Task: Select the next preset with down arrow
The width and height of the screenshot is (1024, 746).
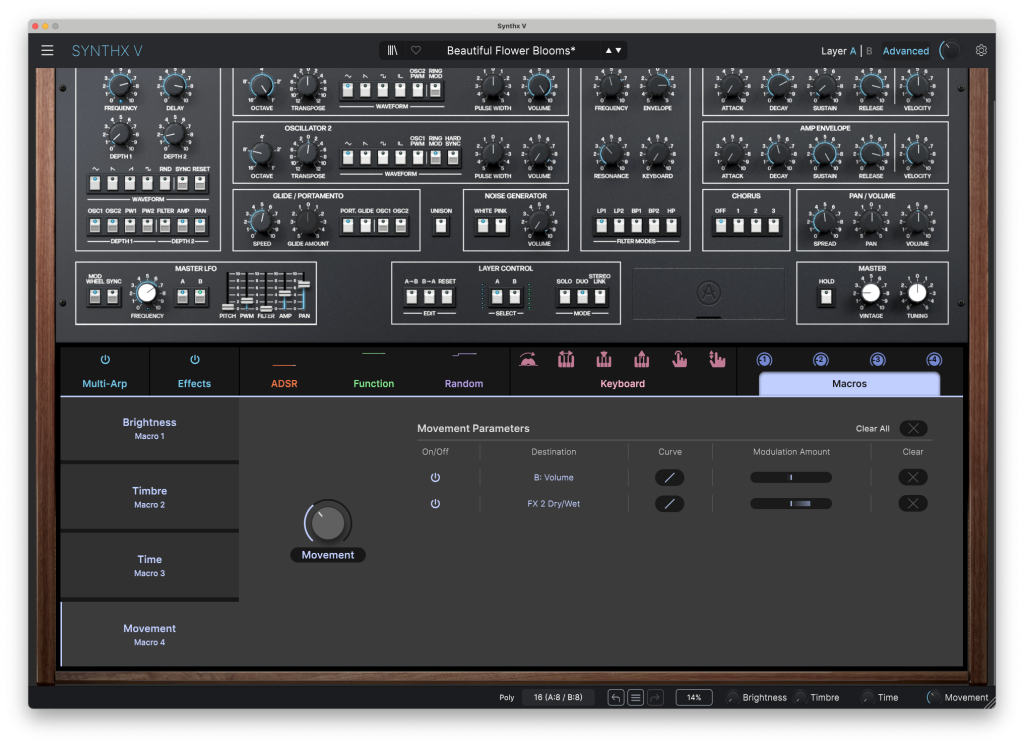Action: coord(618,50)
